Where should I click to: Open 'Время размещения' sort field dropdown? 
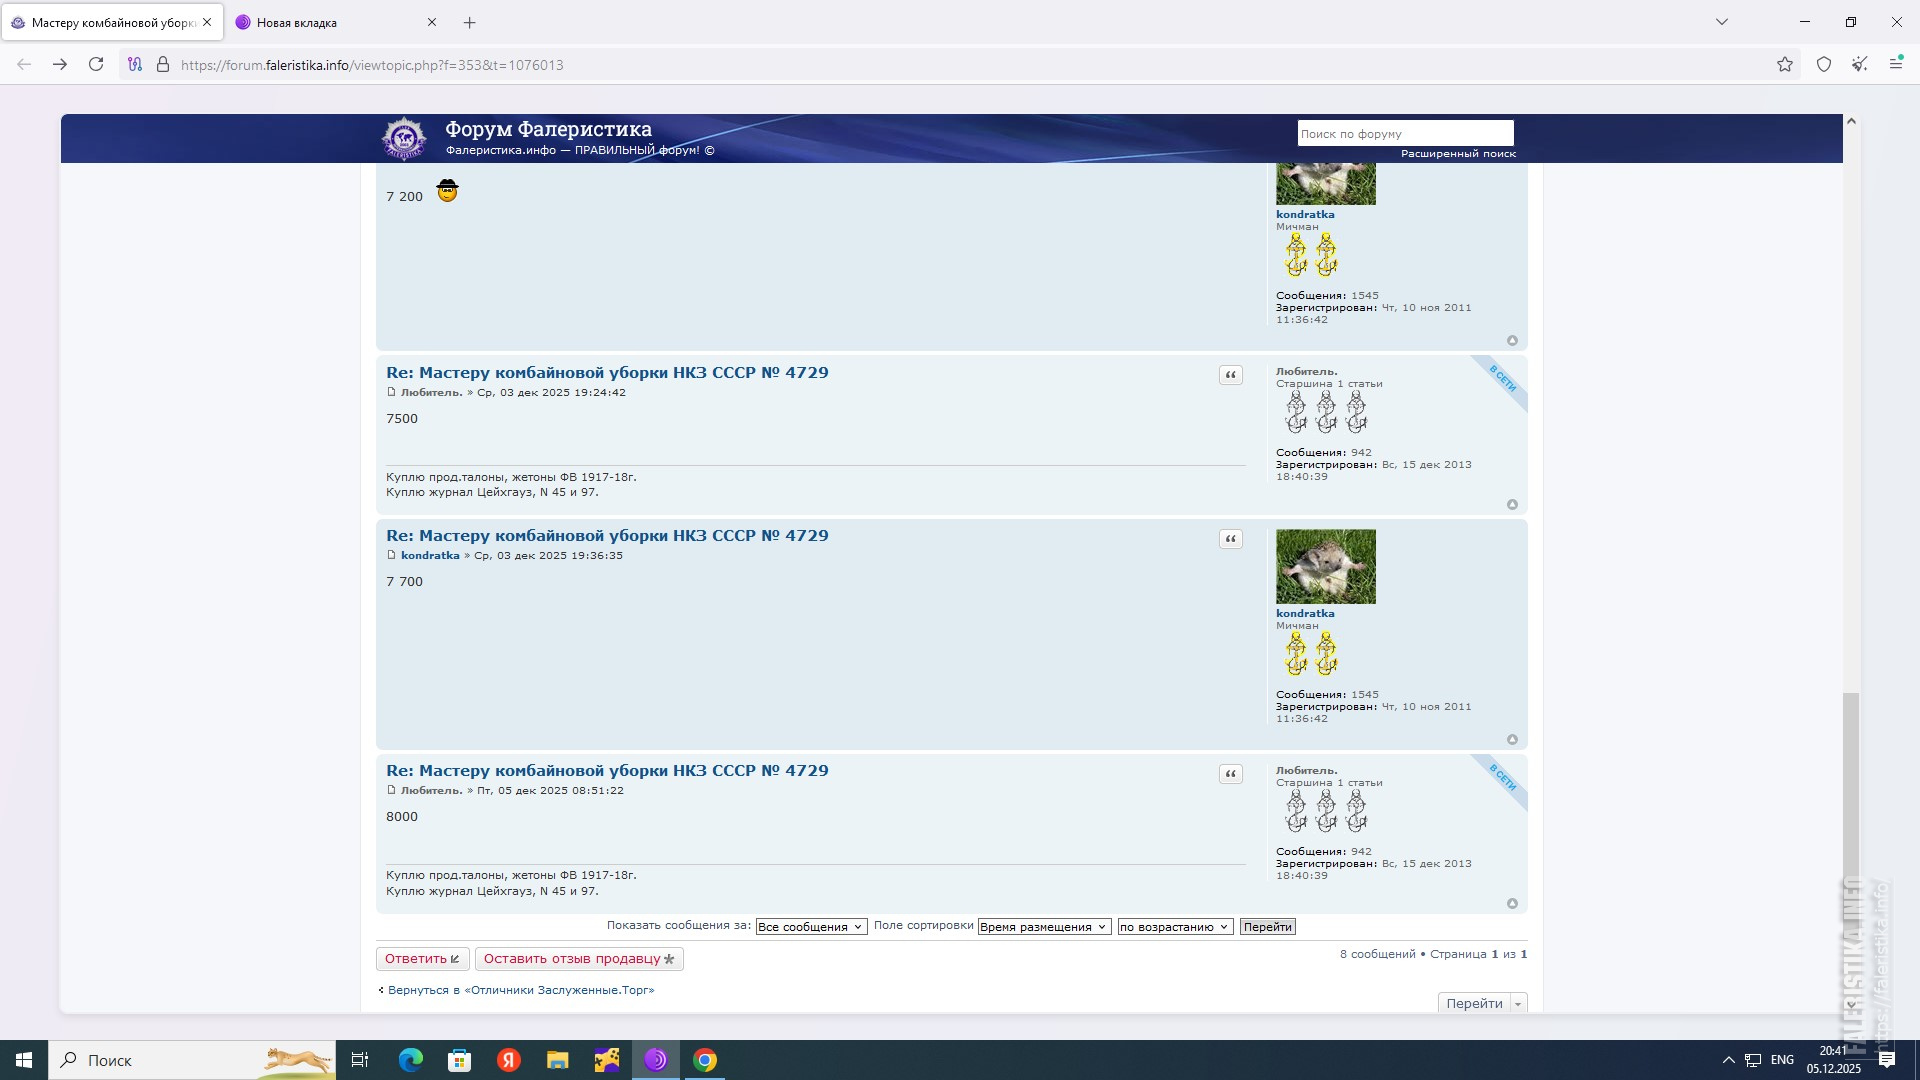(1043, 927)
